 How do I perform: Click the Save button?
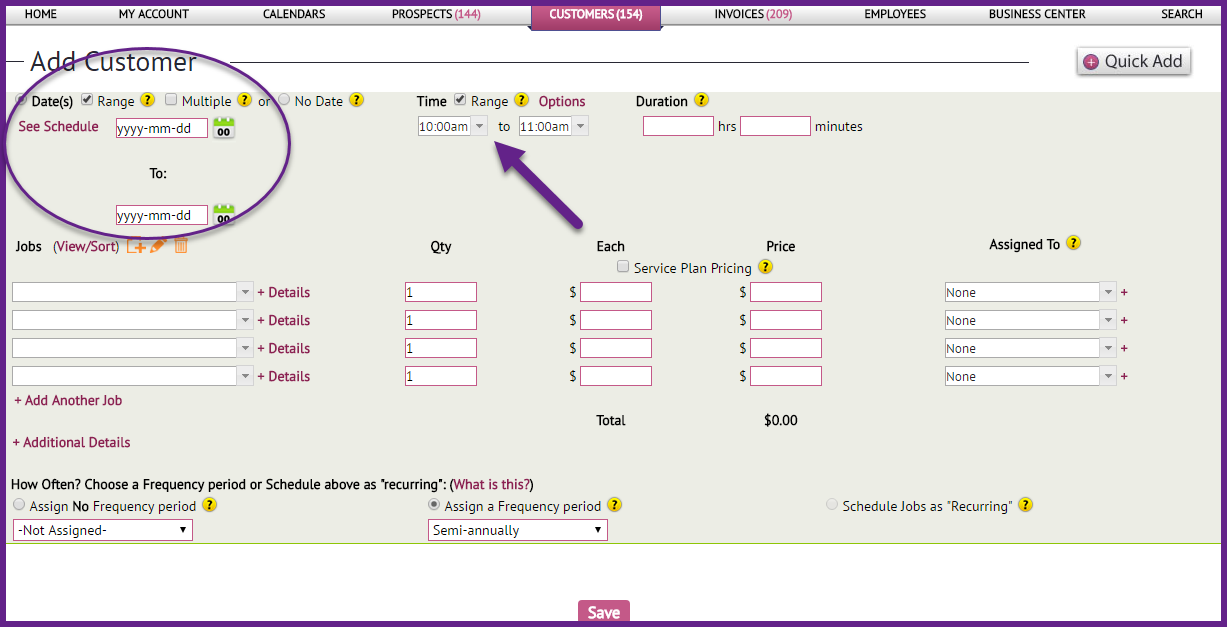(x=604, y=613)
